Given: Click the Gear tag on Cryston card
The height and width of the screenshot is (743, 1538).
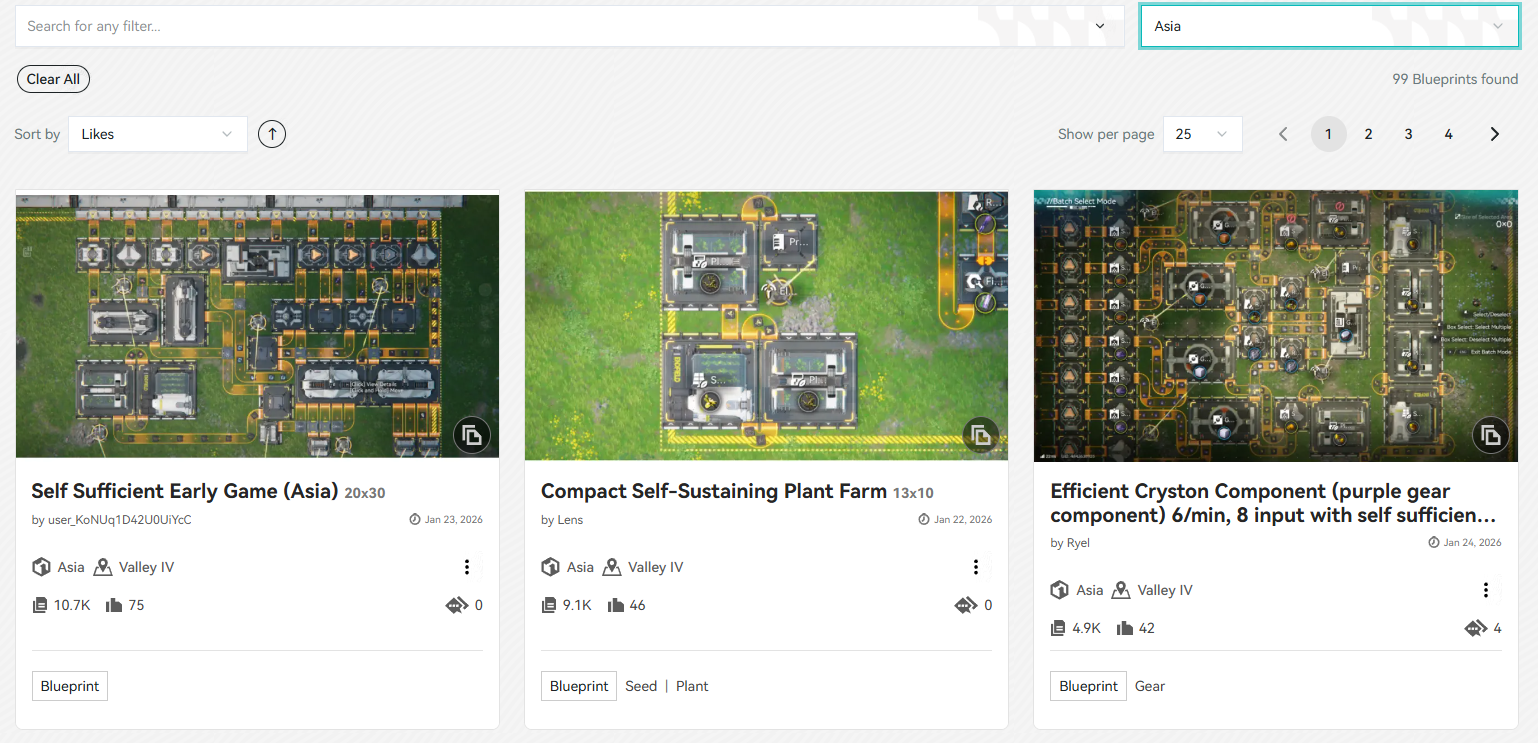Looking at the screenshot, I should (x=1150, y=686).
